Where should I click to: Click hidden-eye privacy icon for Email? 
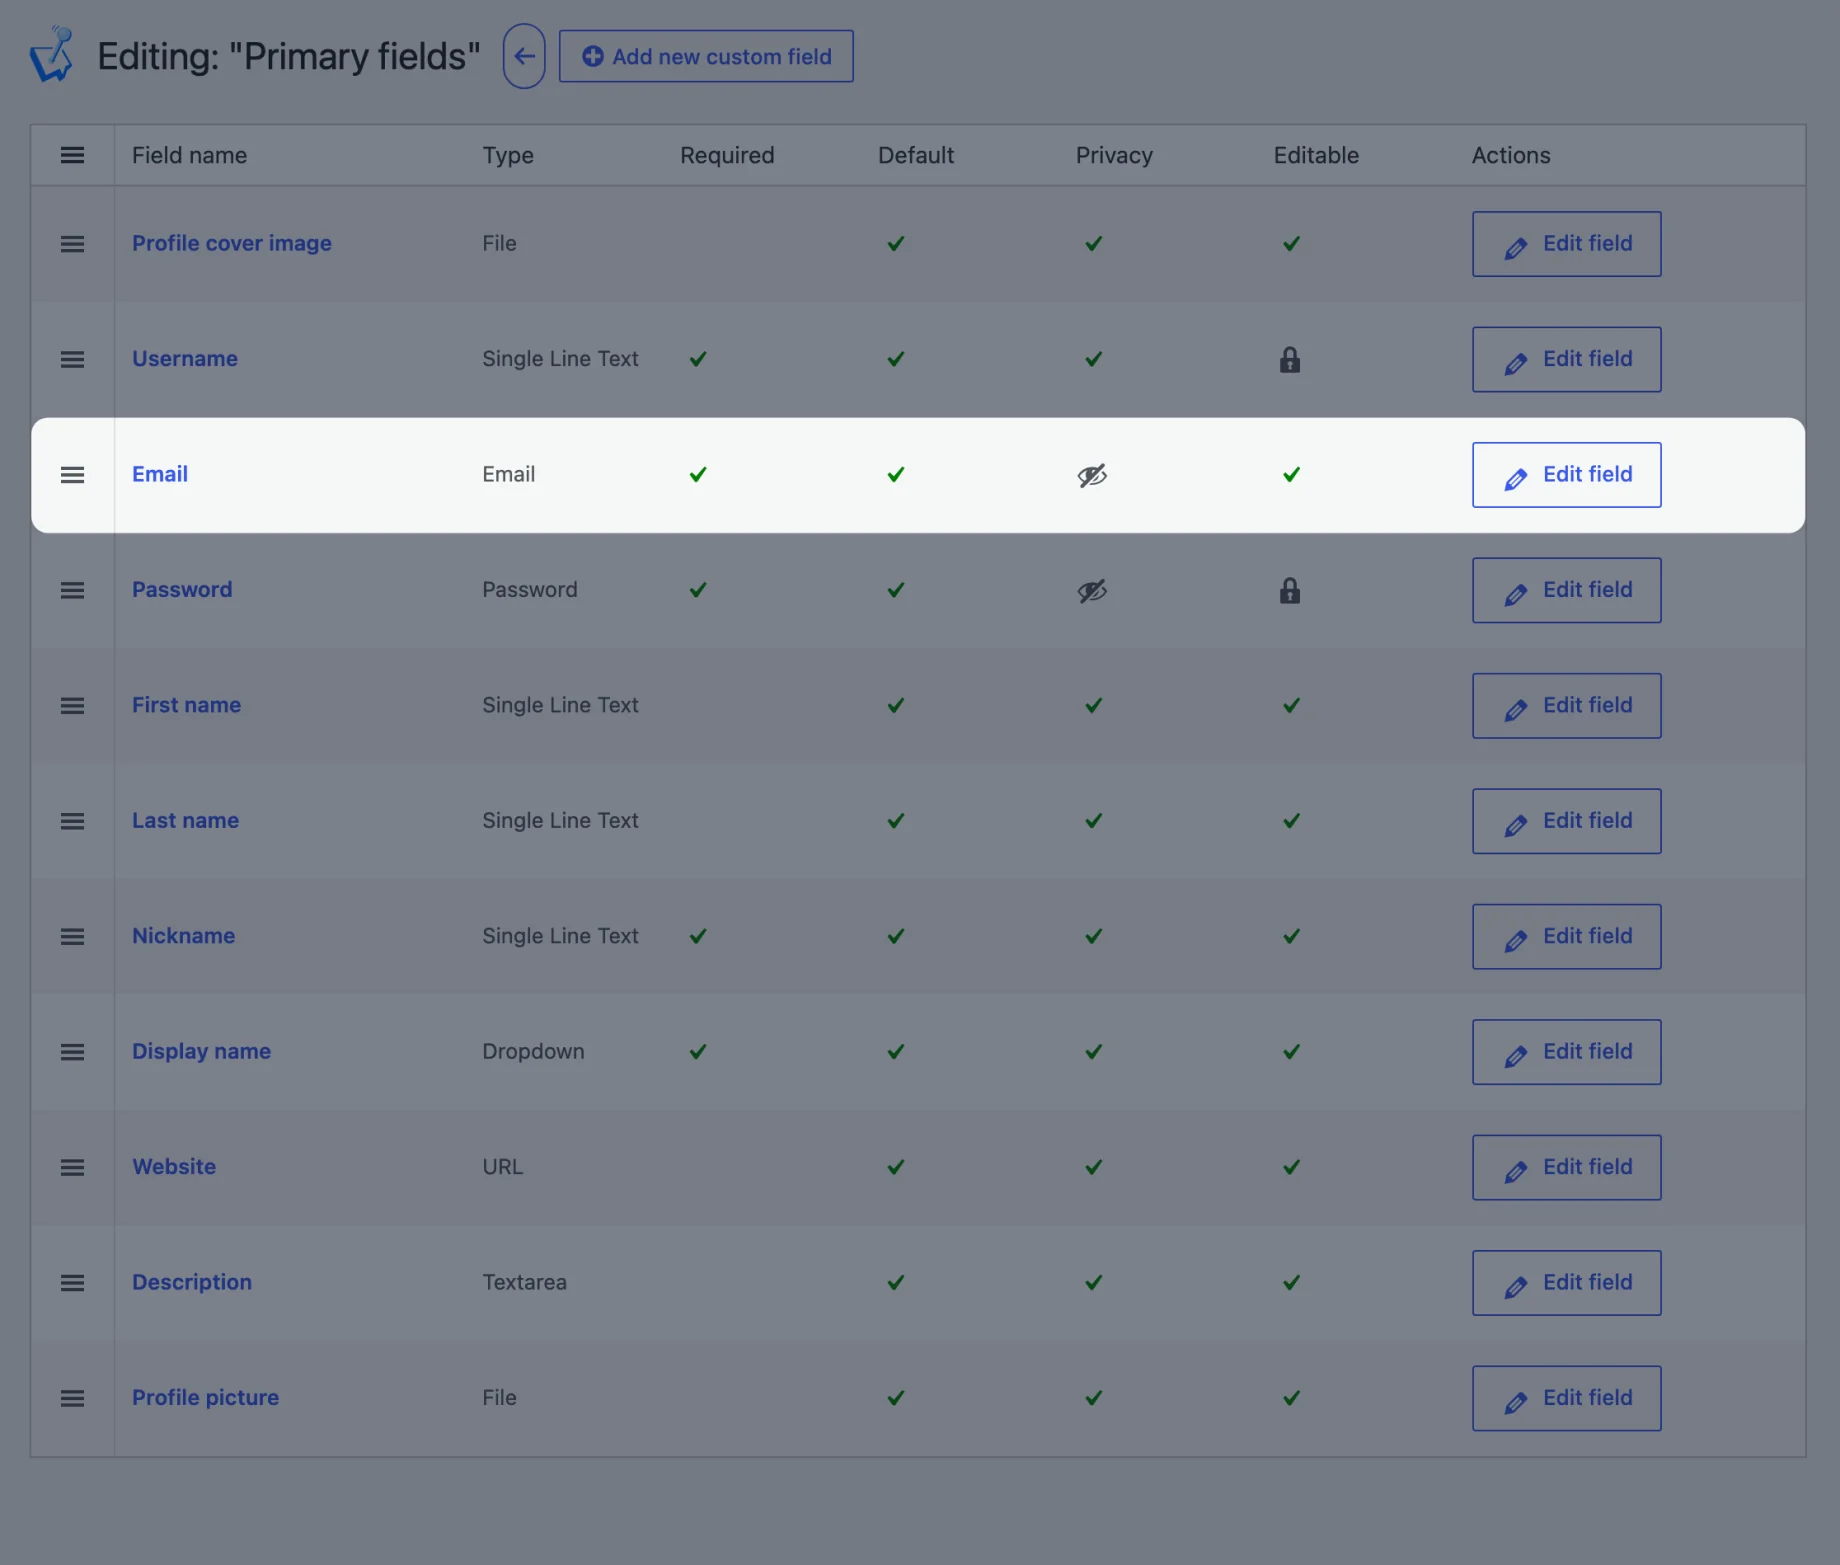tap(1092, 475)
